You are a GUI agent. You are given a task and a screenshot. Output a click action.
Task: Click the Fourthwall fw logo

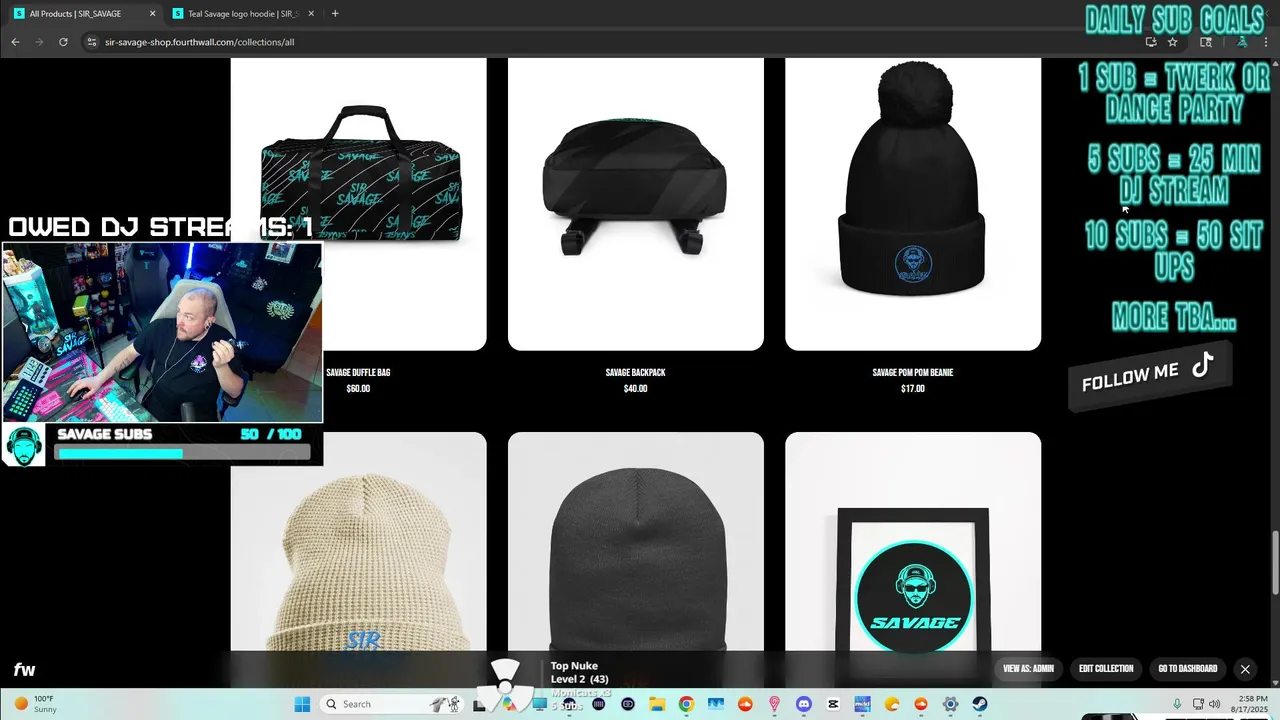tap(24, 670)
